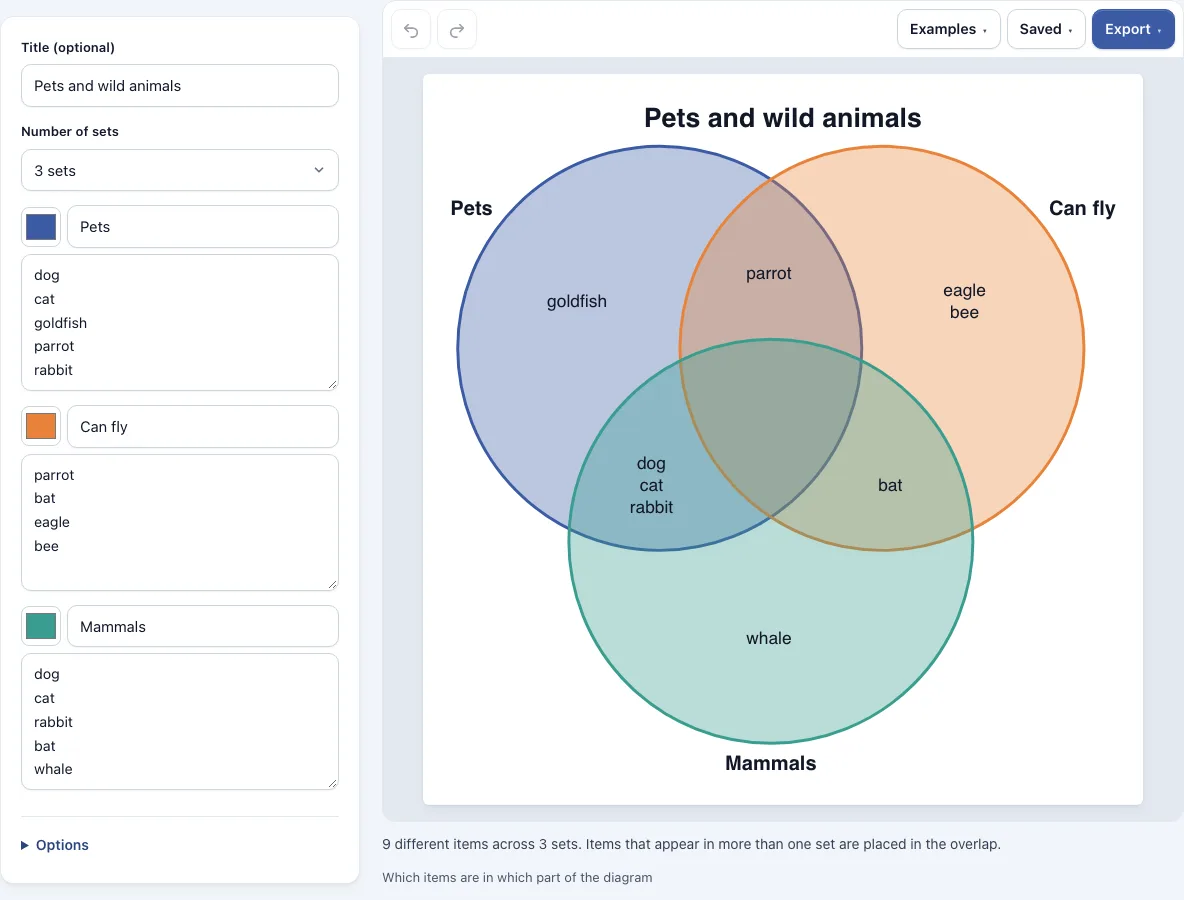Image resolution: width=1184 pixels, height=900 pixels.
Task: Click the Can fly items text area
Action: [x=180, y=522]
